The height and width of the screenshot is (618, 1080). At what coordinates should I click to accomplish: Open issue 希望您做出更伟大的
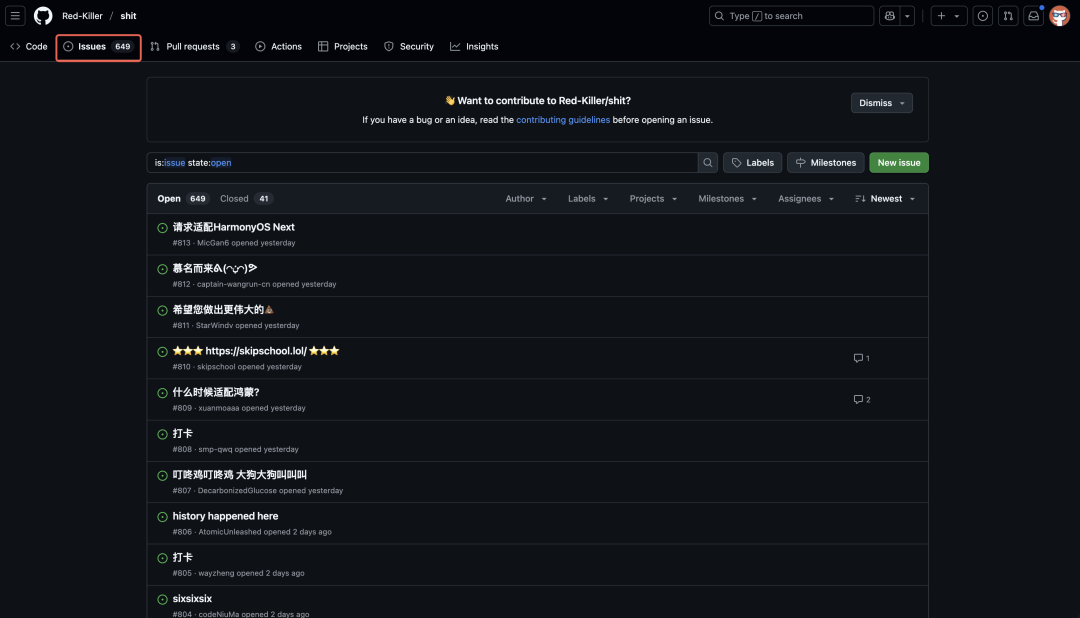tap(223, 310)
